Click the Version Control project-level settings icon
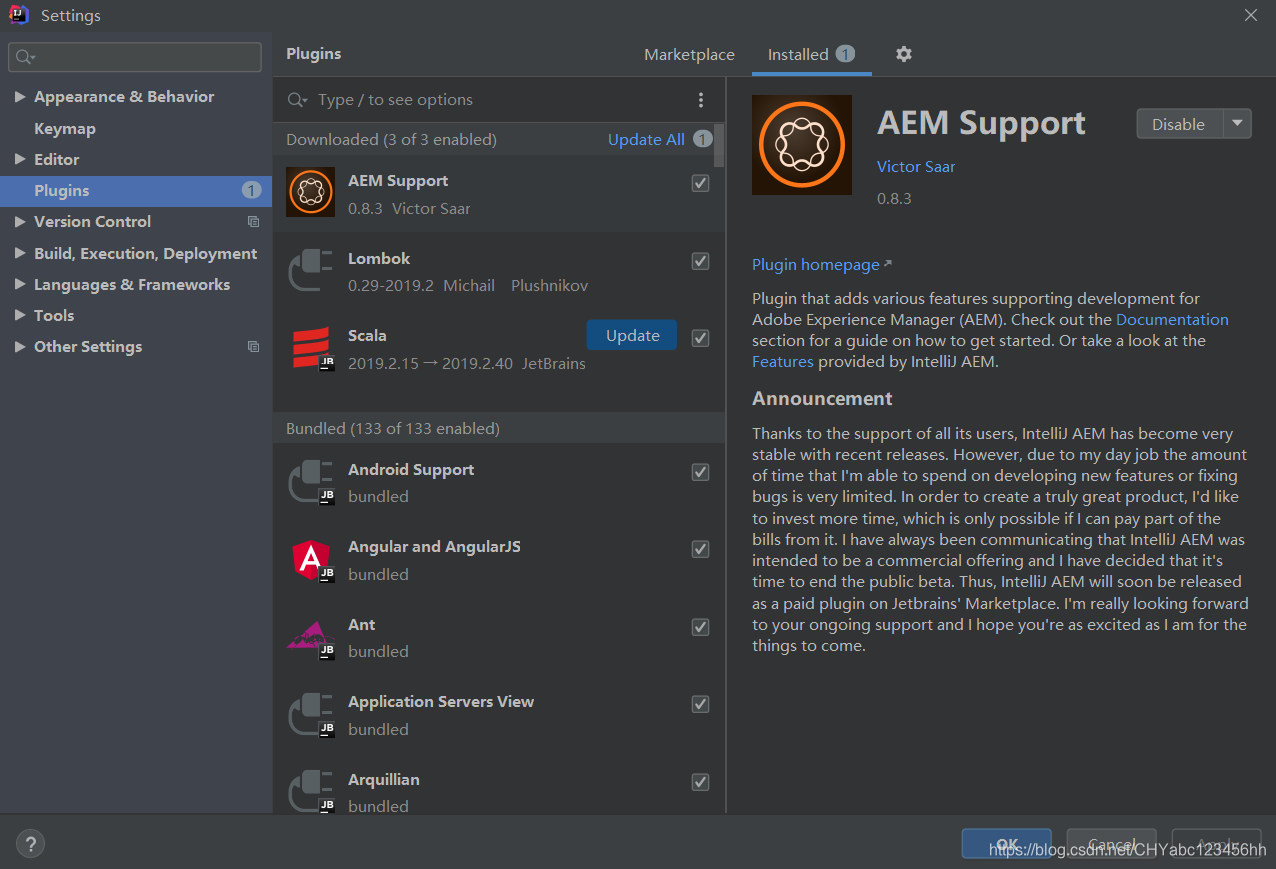The image size is (1276, 869). pyautogui.click(x=253, y=222)
